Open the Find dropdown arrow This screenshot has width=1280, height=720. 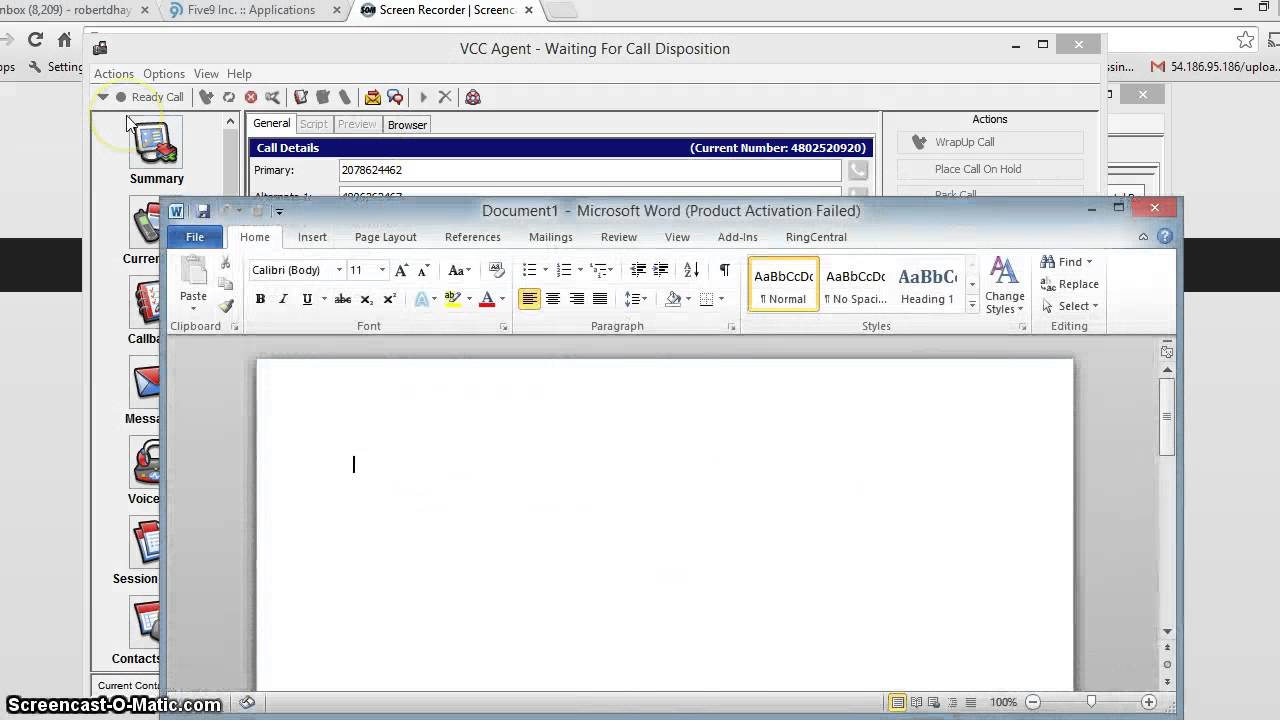[x=1089, y=262]
